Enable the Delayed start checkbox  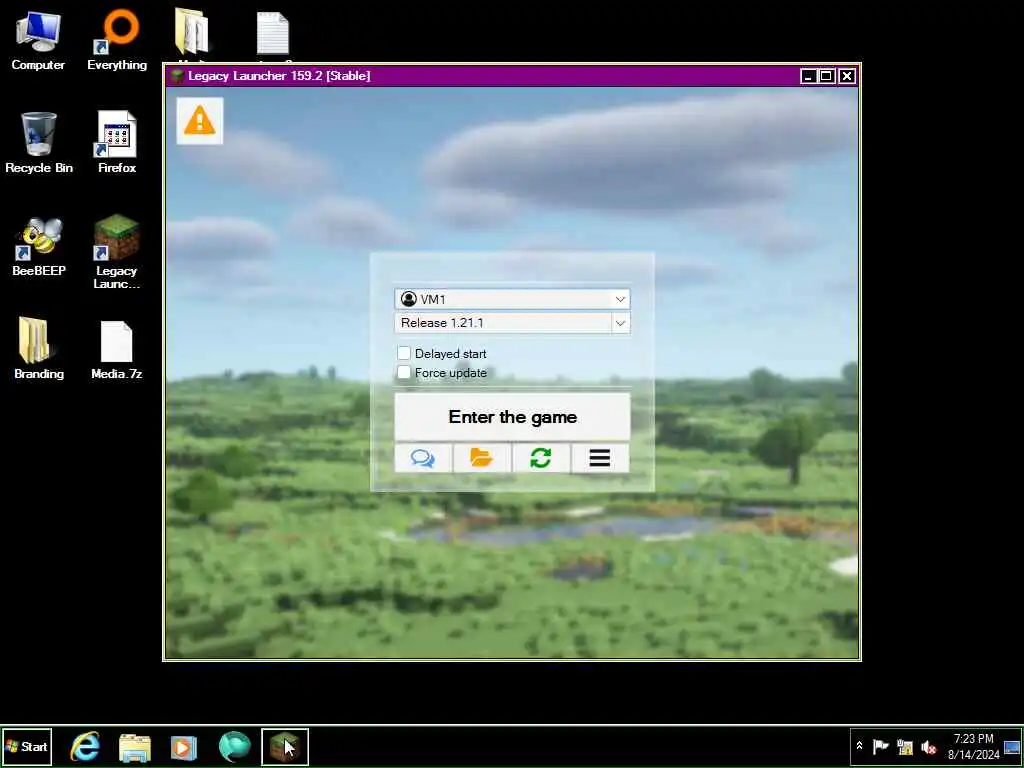pos(404,353)
